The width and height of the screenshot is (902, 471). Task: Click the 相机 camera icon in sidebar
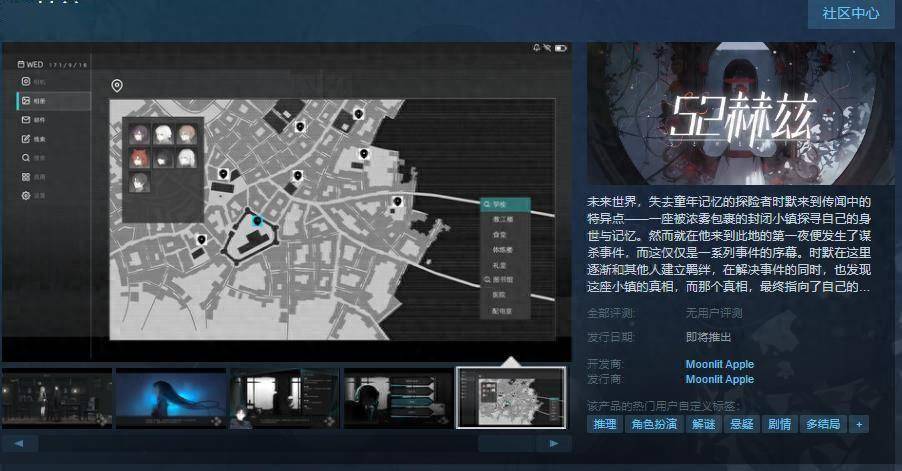tap(25, 82)
